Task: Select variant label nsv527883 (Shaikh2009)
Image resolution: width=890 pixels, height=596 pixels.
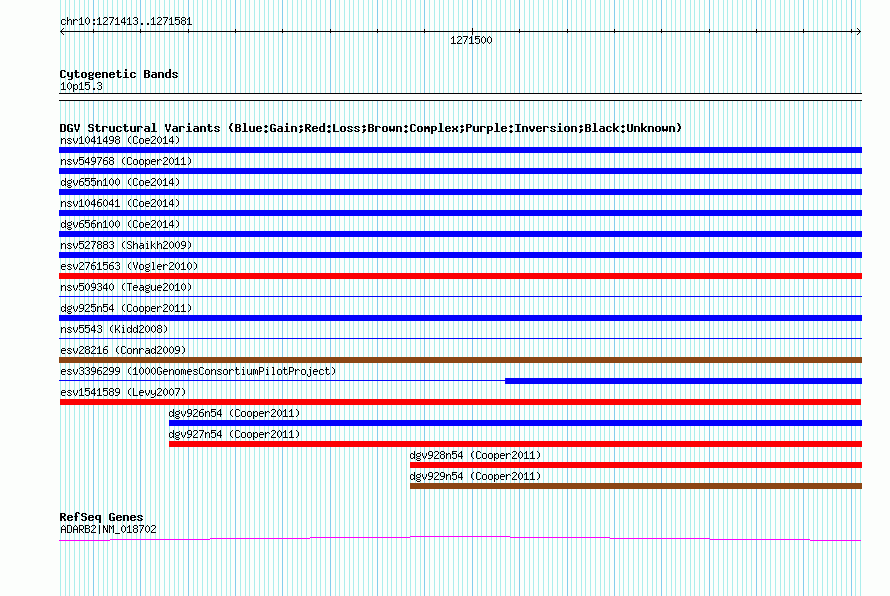Action: pyautogui.click(x=126, y=245)
